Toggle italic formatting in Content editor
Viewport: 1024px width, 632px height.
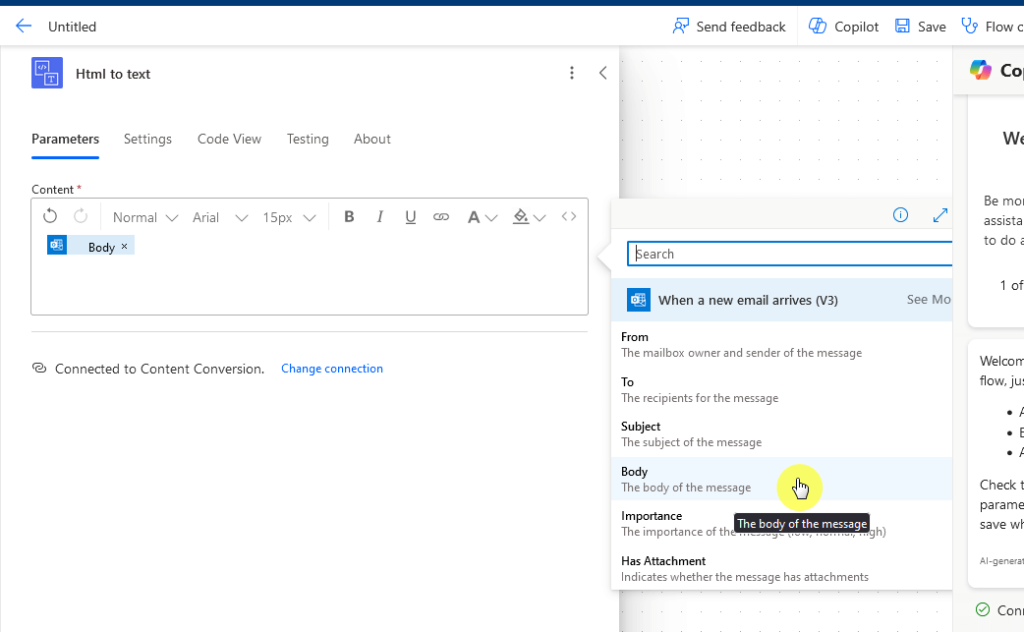point(379,217)
